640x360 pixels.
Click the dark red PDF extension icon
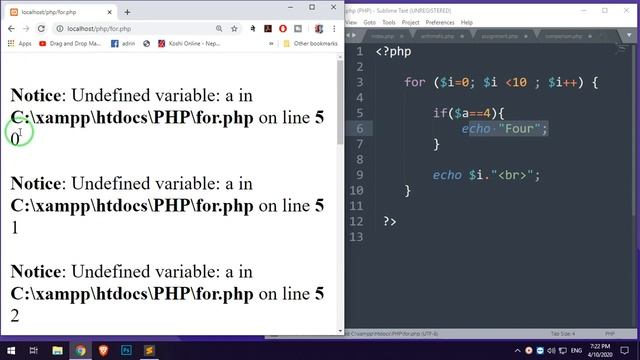[x=268, y=29]
